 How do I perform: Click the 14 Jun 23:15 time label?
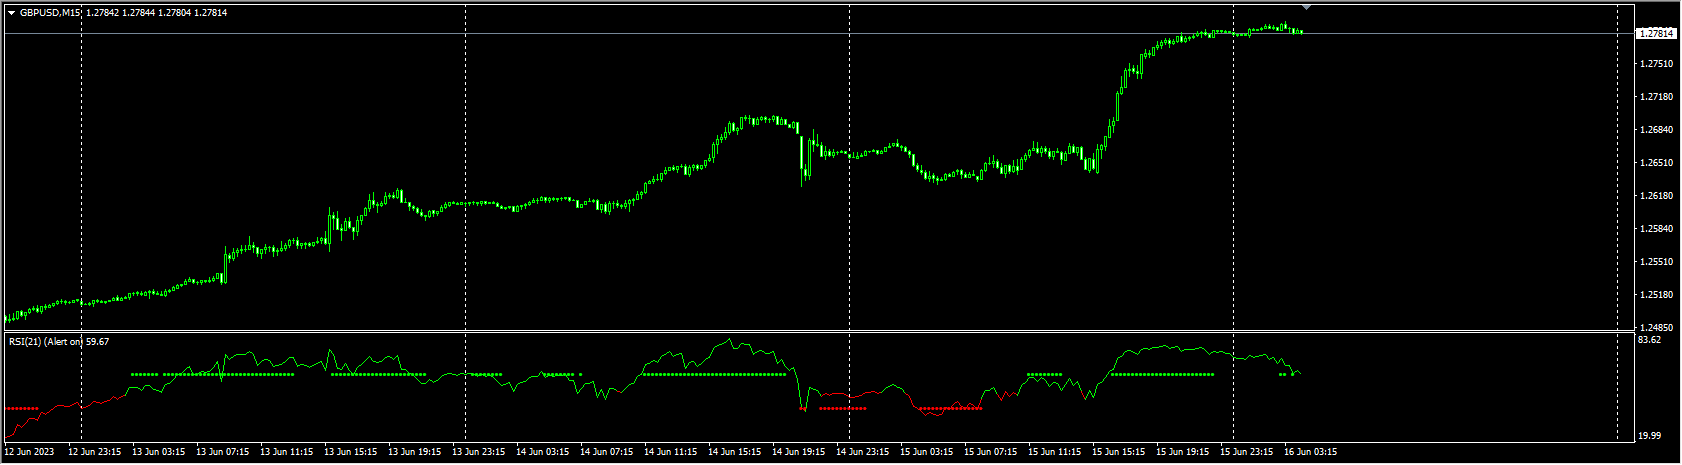(x=862, y=452)
